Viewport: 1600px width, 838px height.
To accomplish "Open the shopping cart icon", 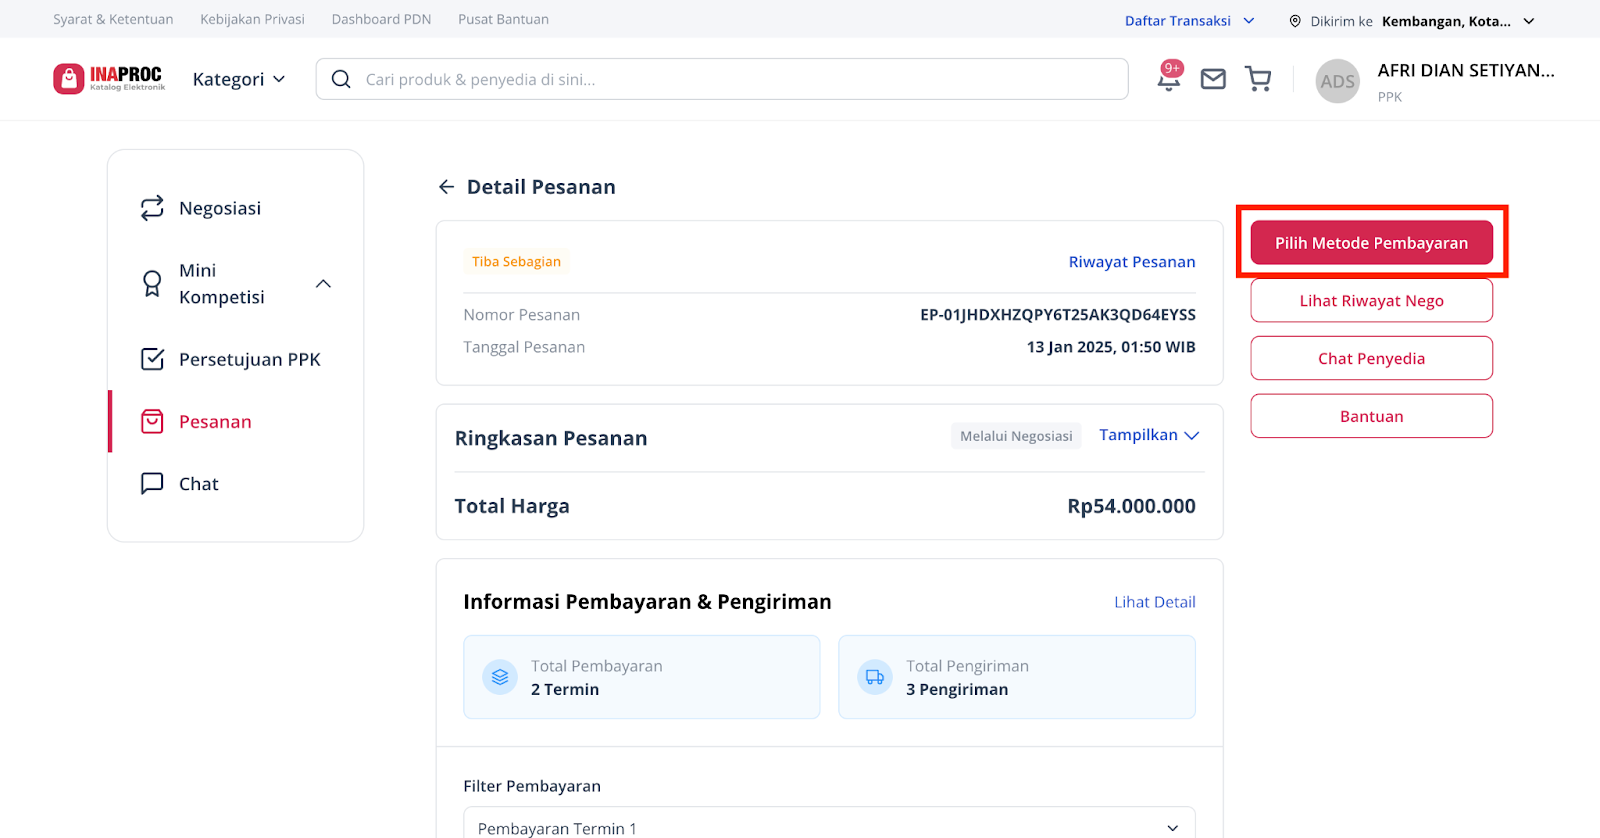I will [1258, 79].
